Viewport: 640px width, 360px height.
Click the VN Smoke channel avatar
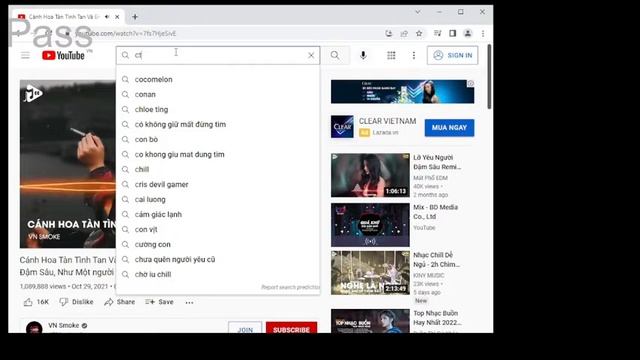click(x=34, y=328)
